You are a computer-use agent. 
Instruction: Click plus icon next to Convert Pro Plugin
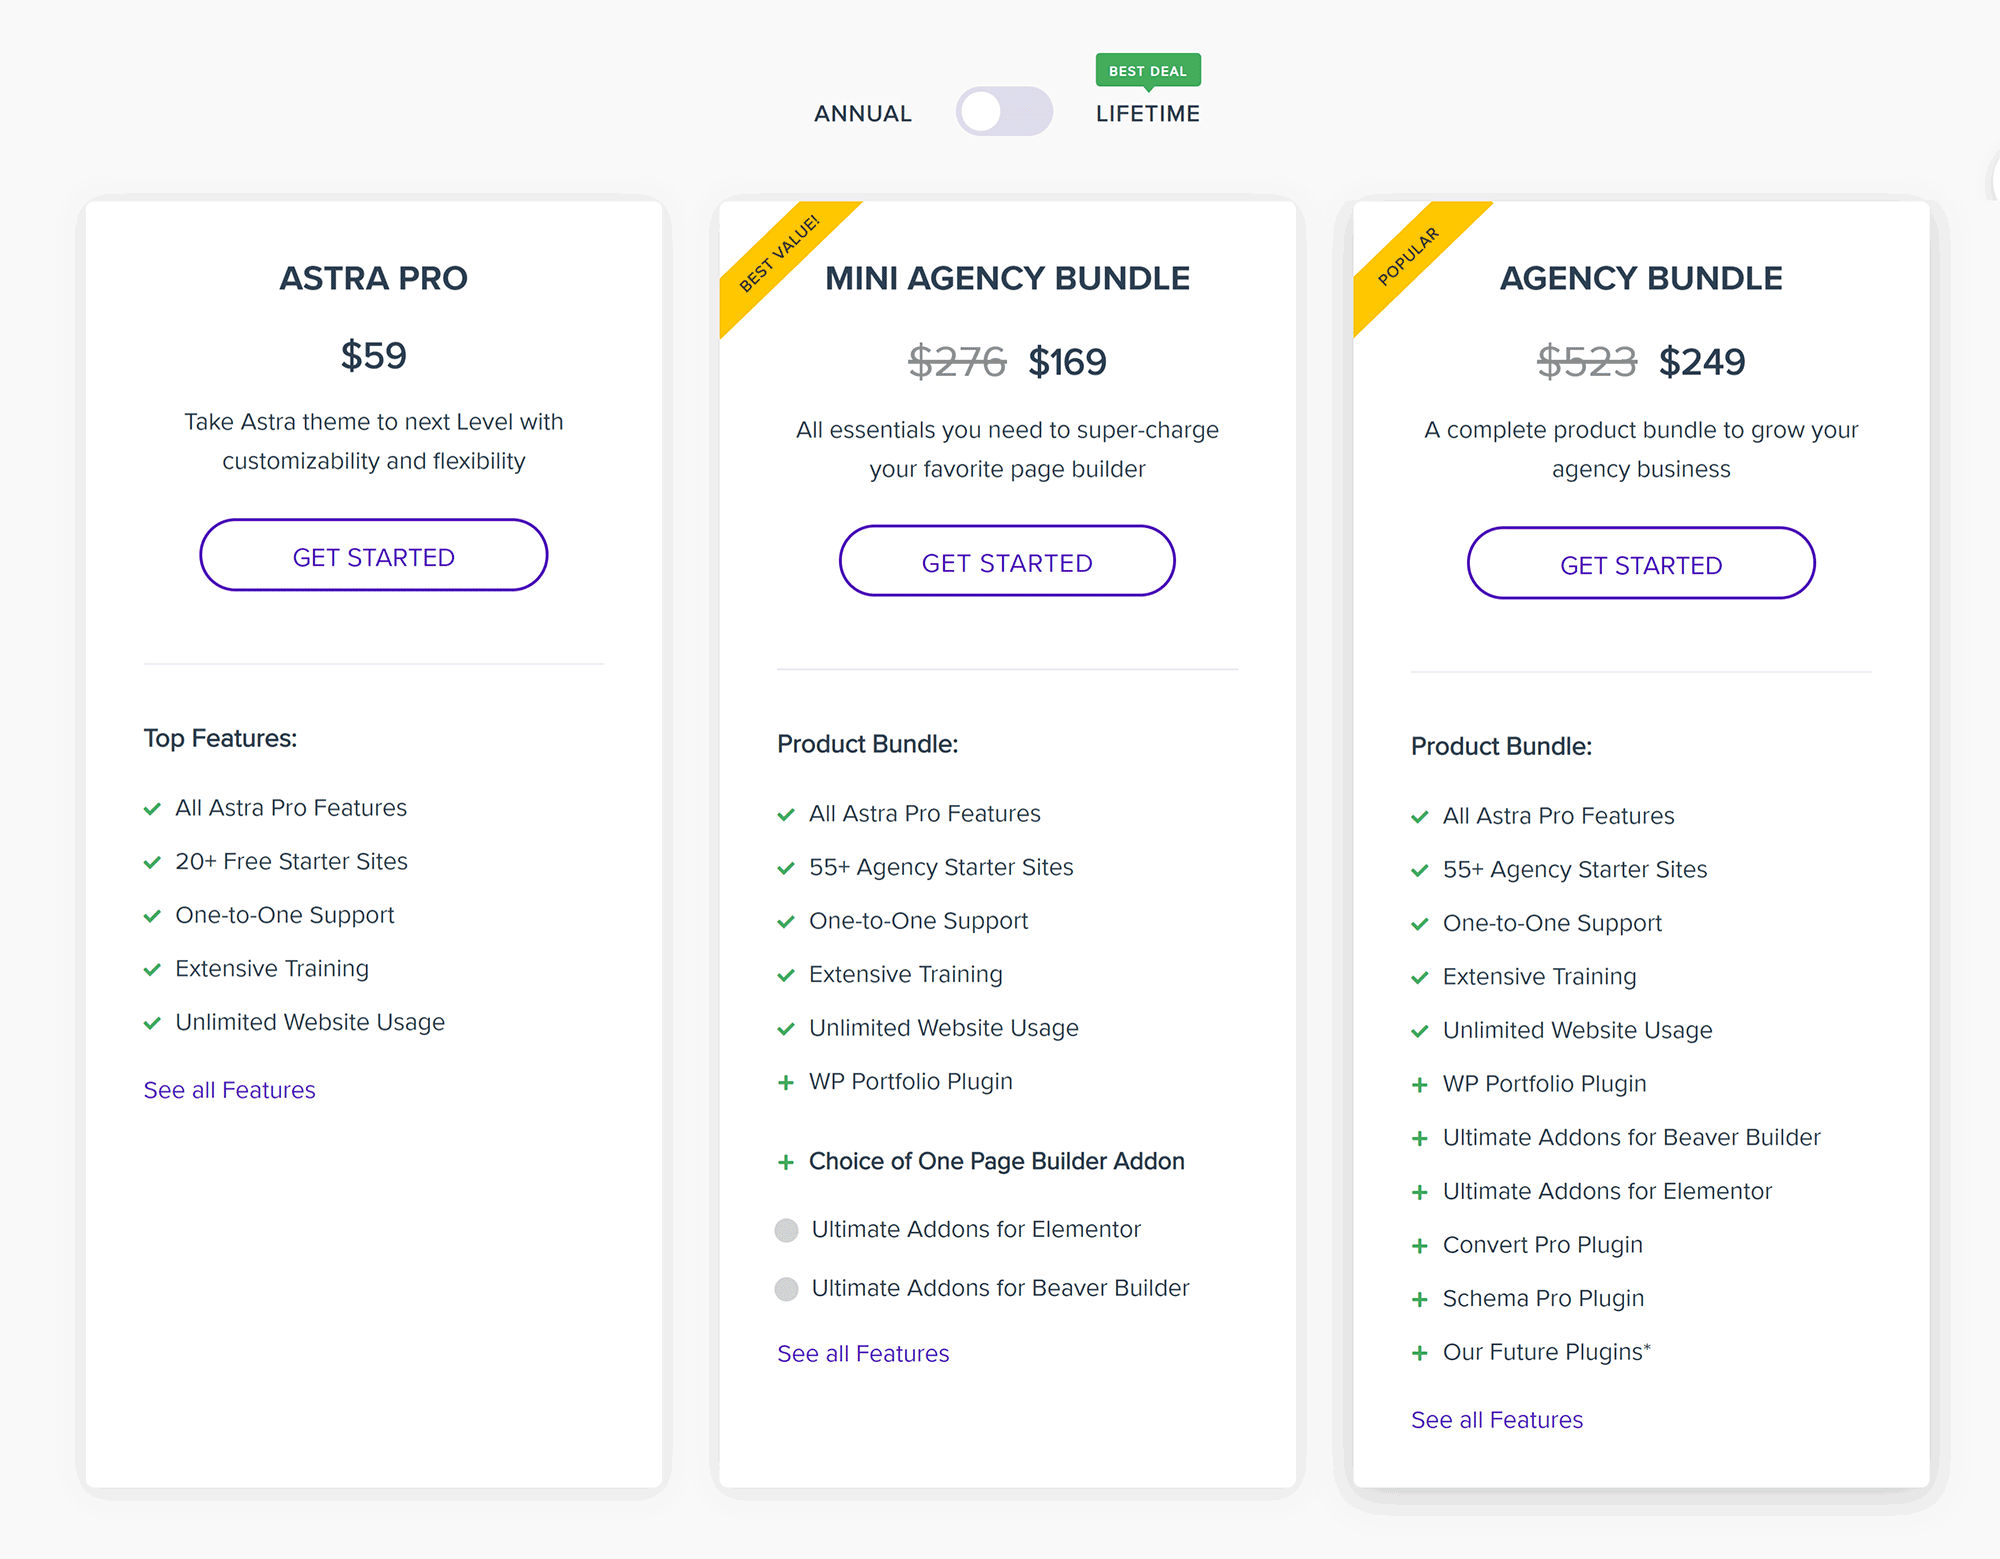click(1419, 1246)
